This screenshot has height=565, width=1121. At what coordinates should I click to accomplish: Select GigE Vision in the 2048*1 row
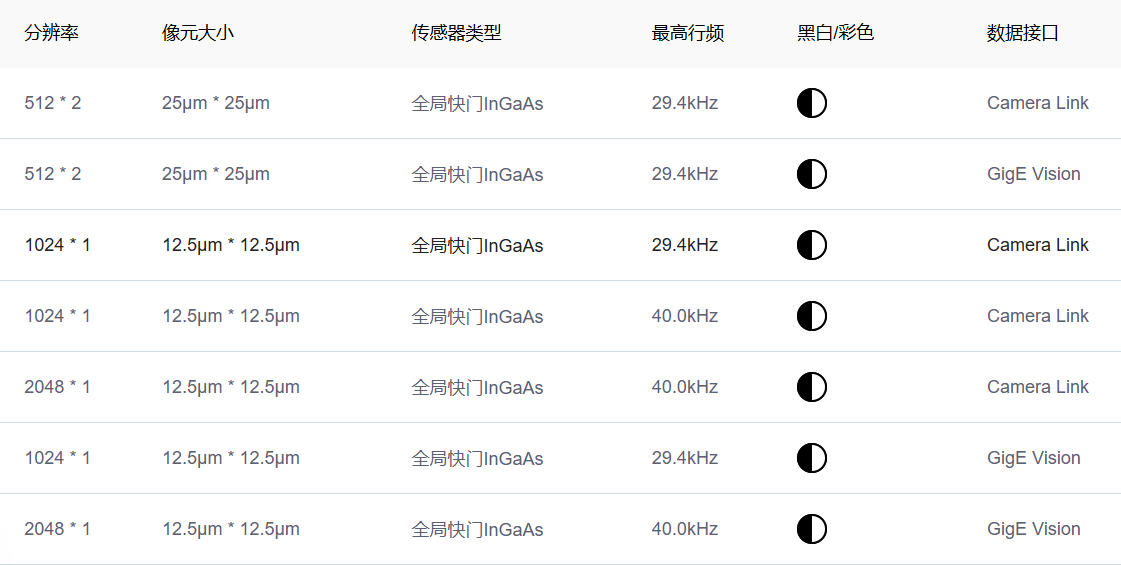click(x=1033, y=529)
